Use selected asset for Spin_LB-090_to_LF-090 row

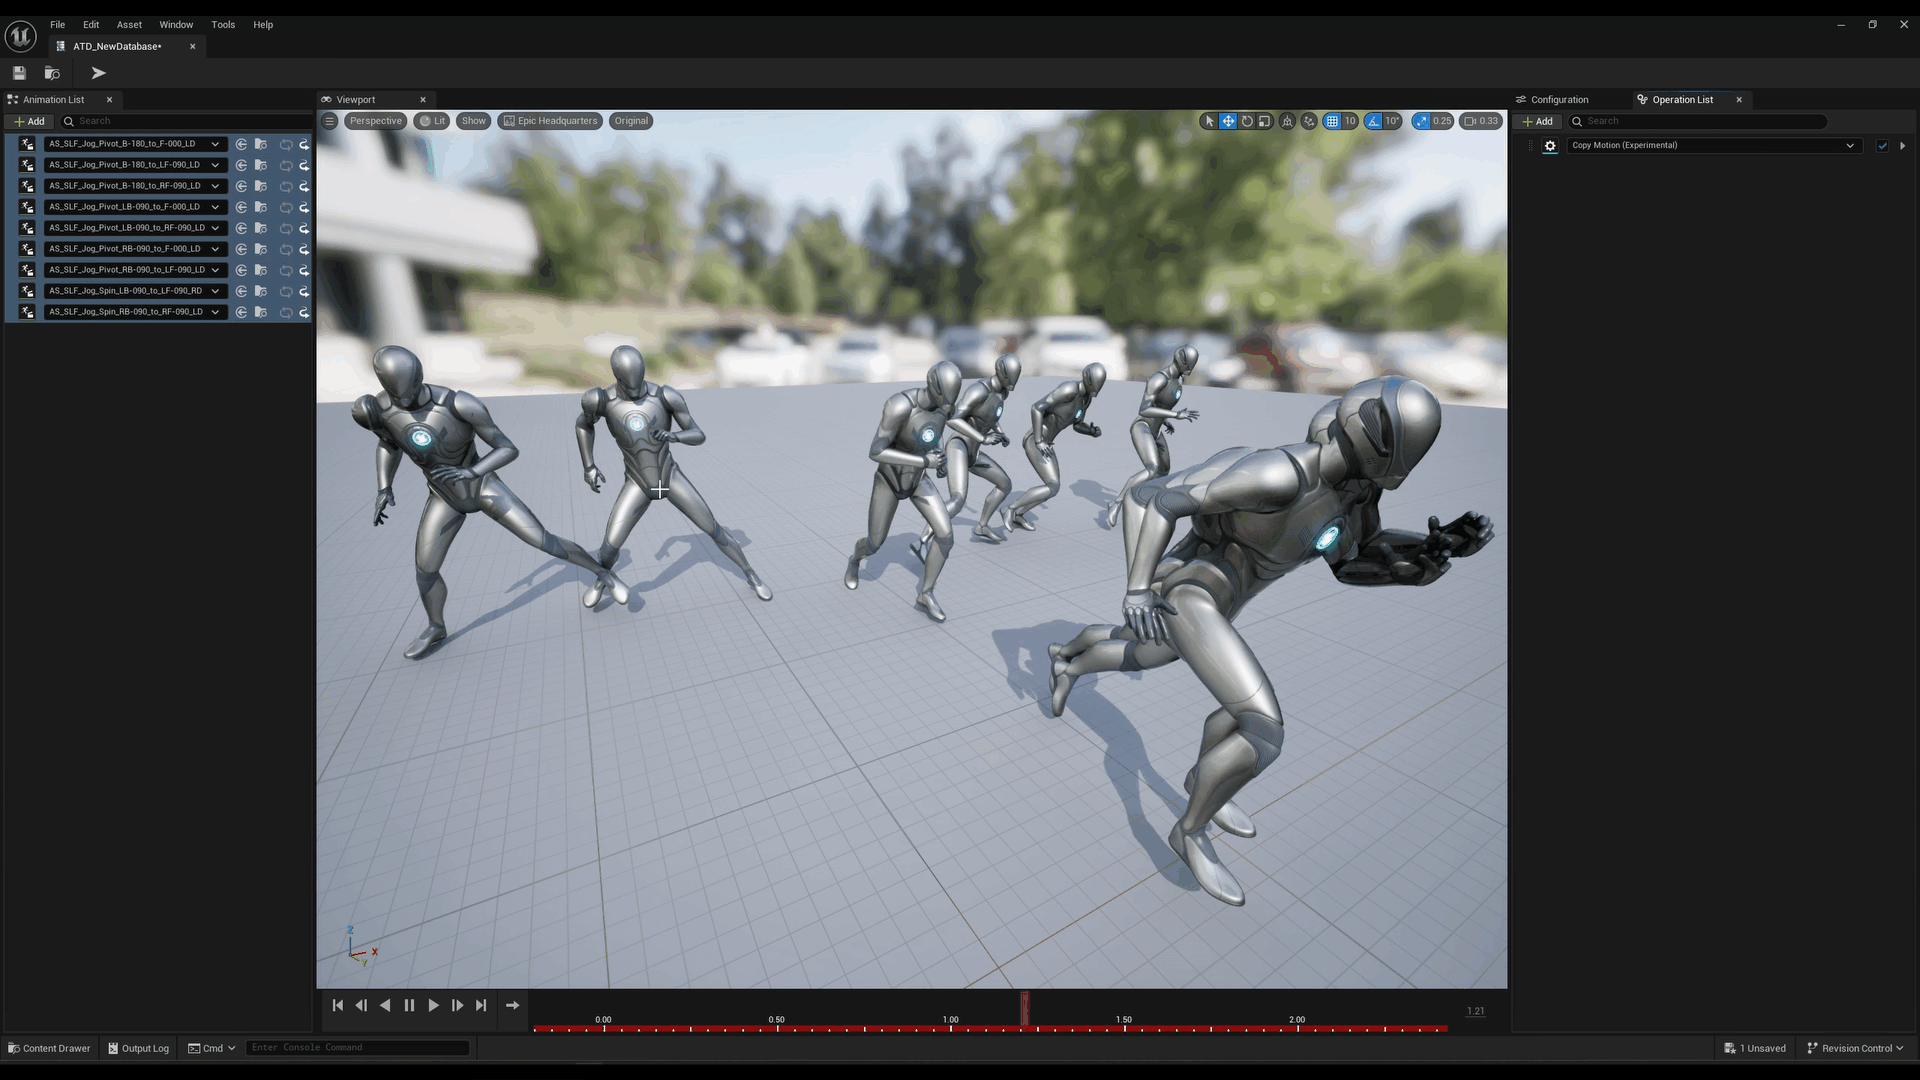[241, 291]
